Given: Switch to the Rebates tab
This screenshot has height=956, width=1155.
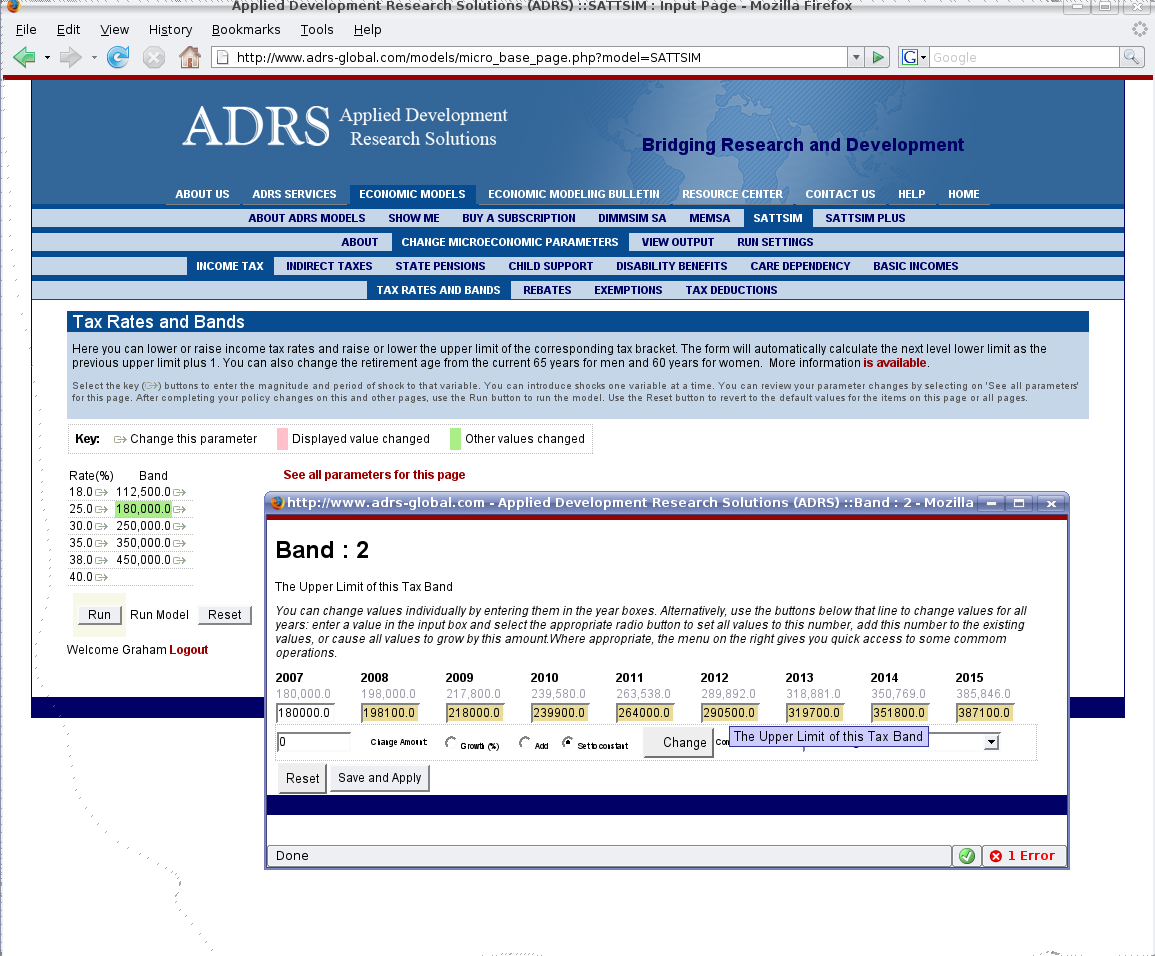Looking at the screenshot, I should point(547,290).
